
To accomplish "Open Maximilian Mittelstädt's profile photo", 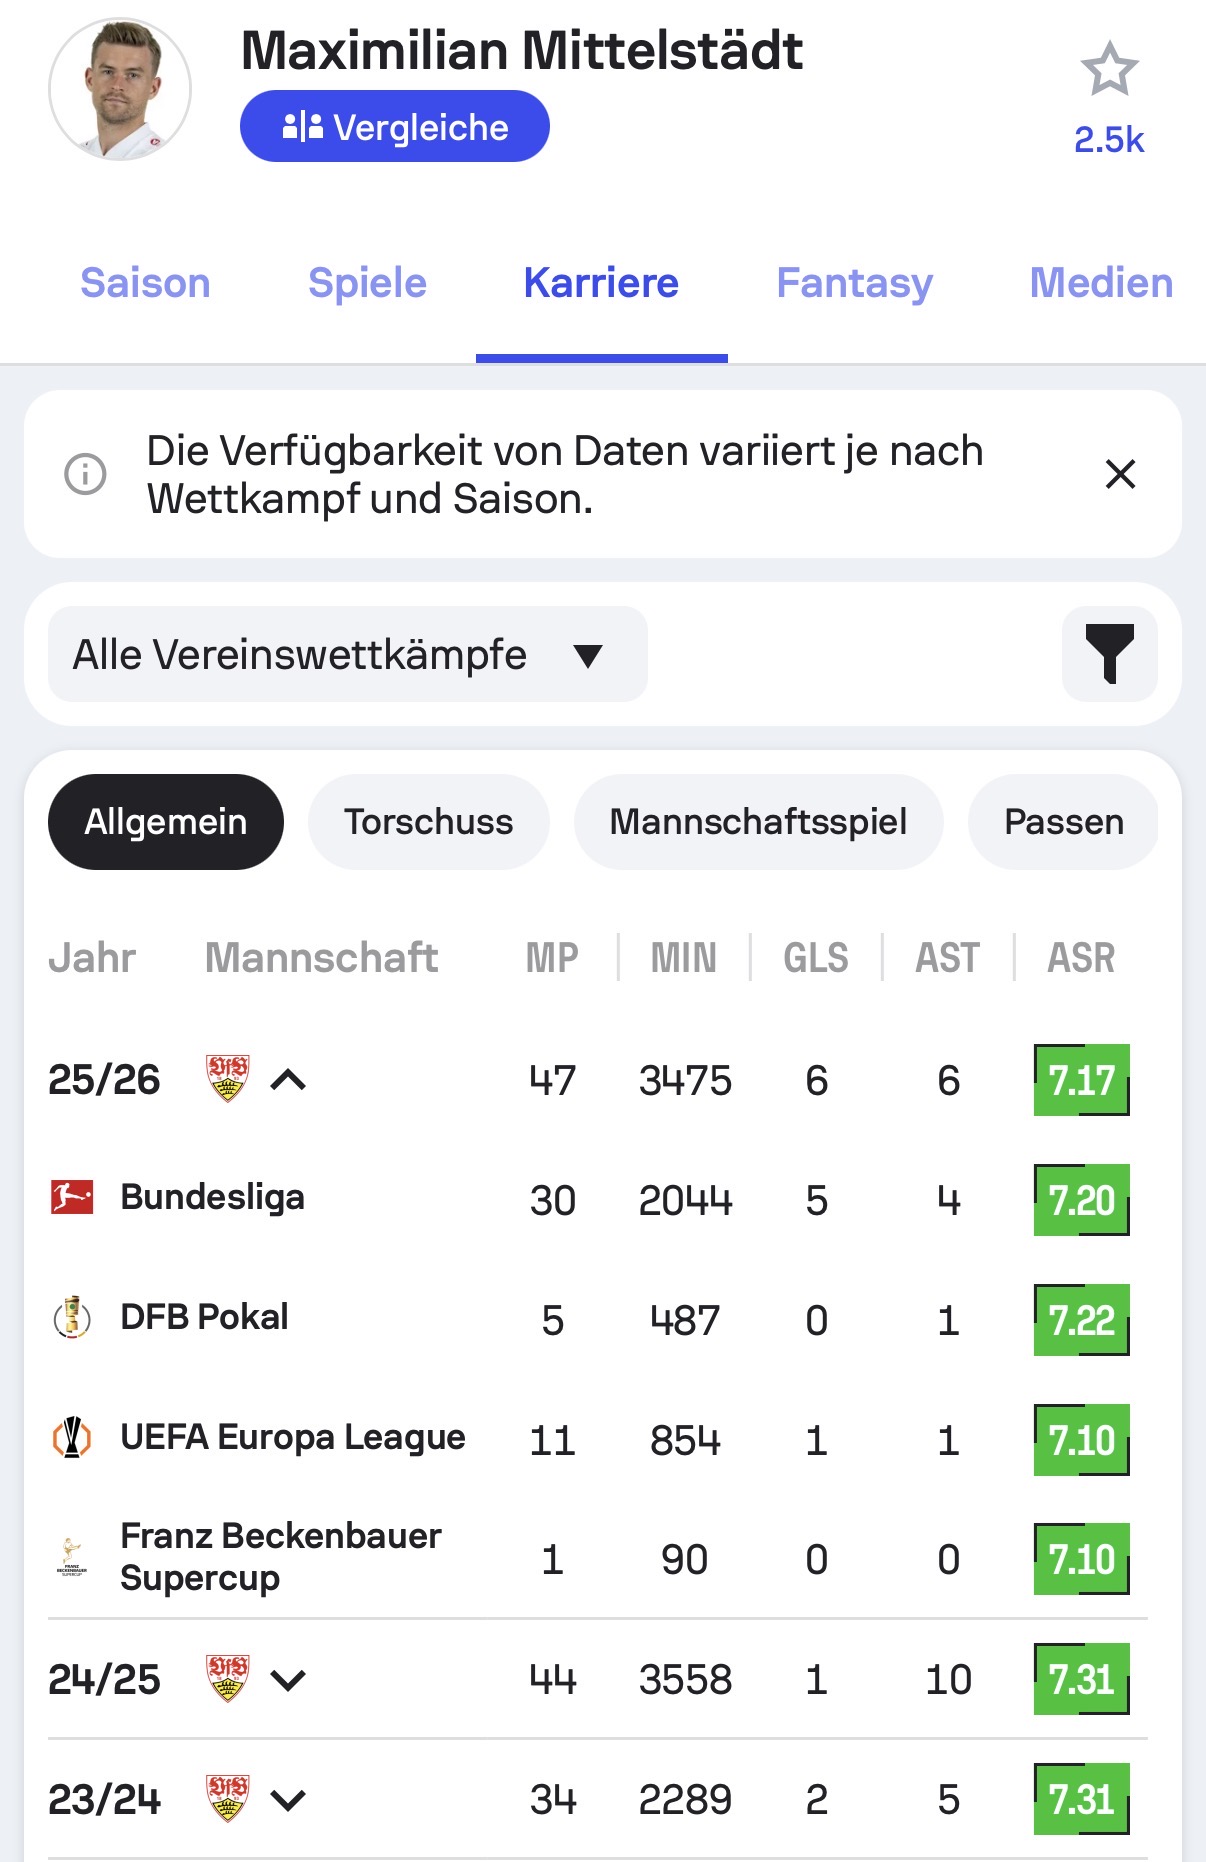I will click(x=120, y=89).
